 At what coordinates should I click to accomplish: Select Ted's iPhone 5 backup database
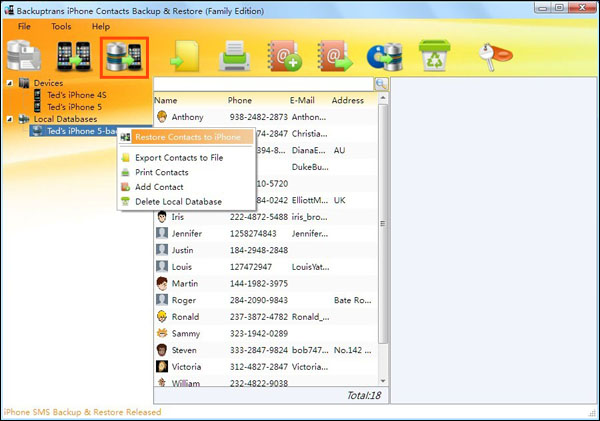point(82,131)
